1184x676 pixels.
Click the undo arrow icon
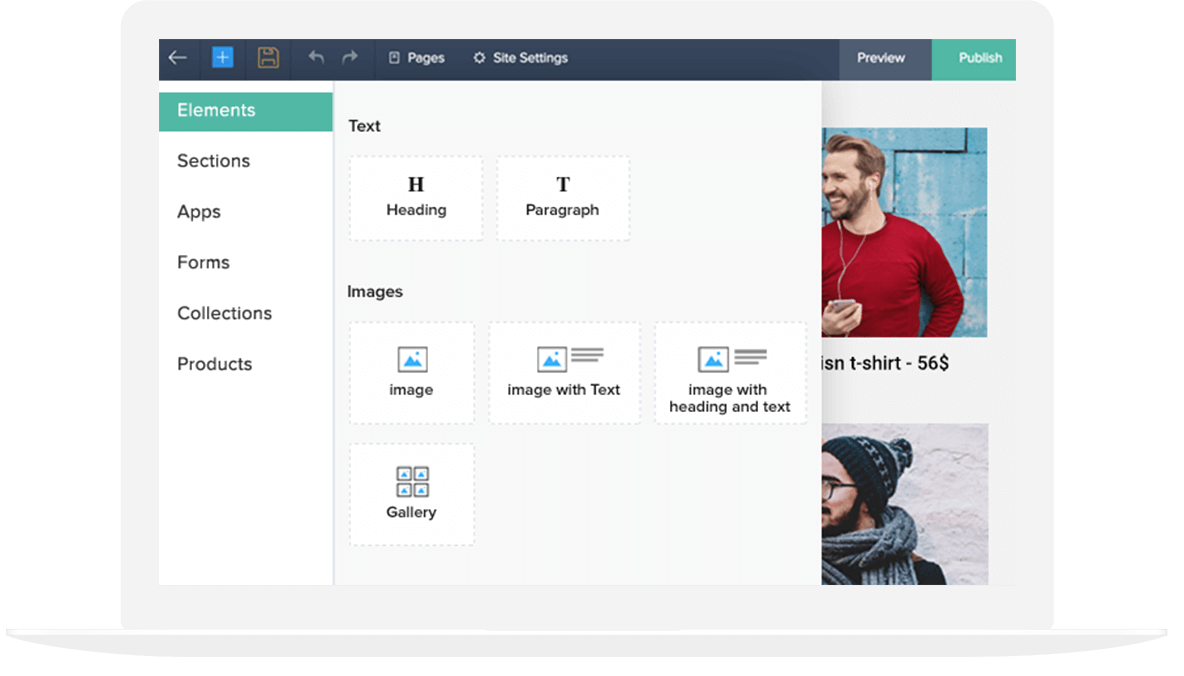click(x=315, y=58)
